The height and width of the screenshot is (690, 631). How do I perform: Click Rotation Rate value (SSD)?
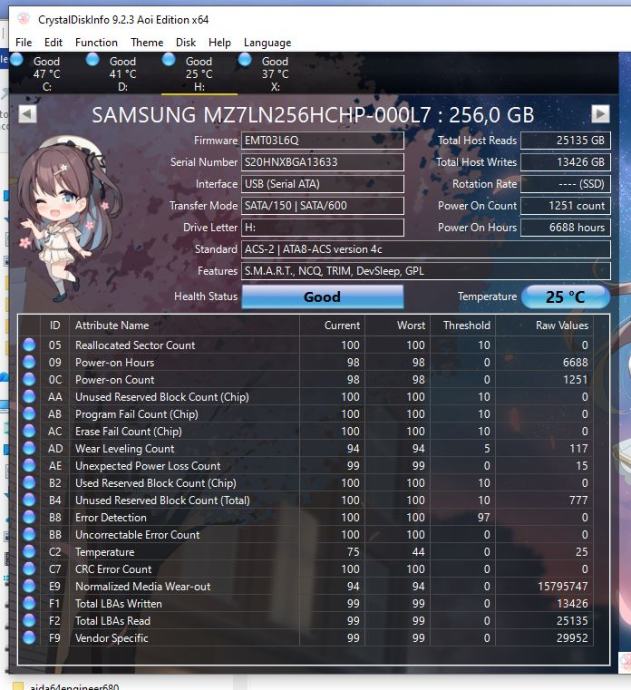tap(565, 184)
